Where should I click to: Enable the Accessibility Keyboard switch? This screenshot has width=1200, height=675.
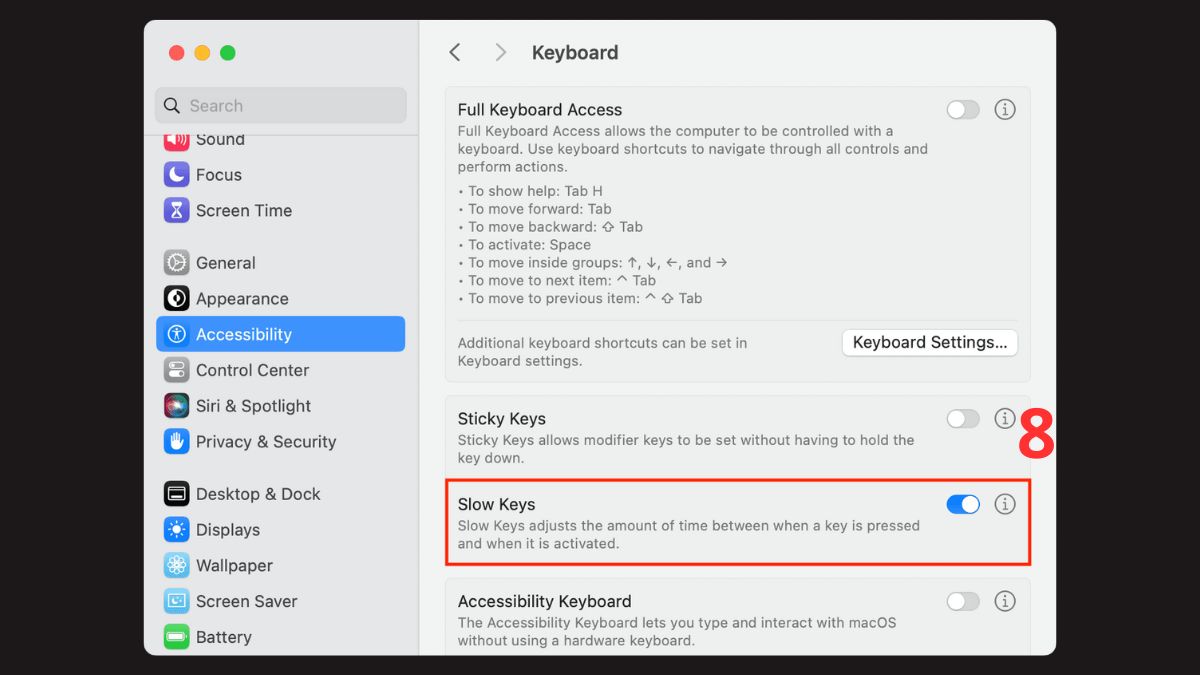pos(963,602)
